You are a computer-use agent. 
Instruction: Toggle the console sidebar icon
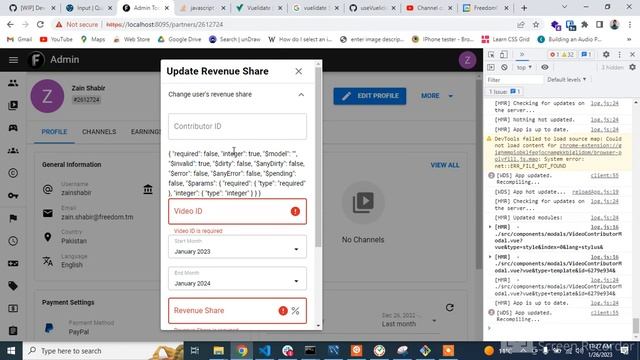[x=491, y=67]
